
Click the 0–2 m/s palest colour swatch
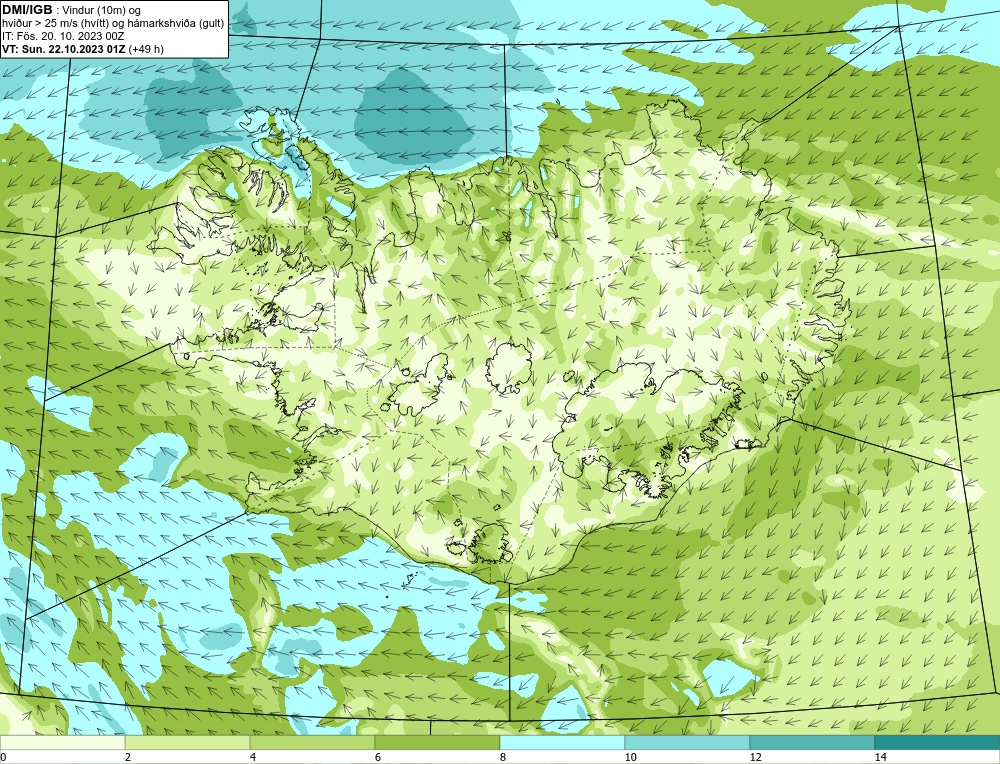tap(62, 743)
